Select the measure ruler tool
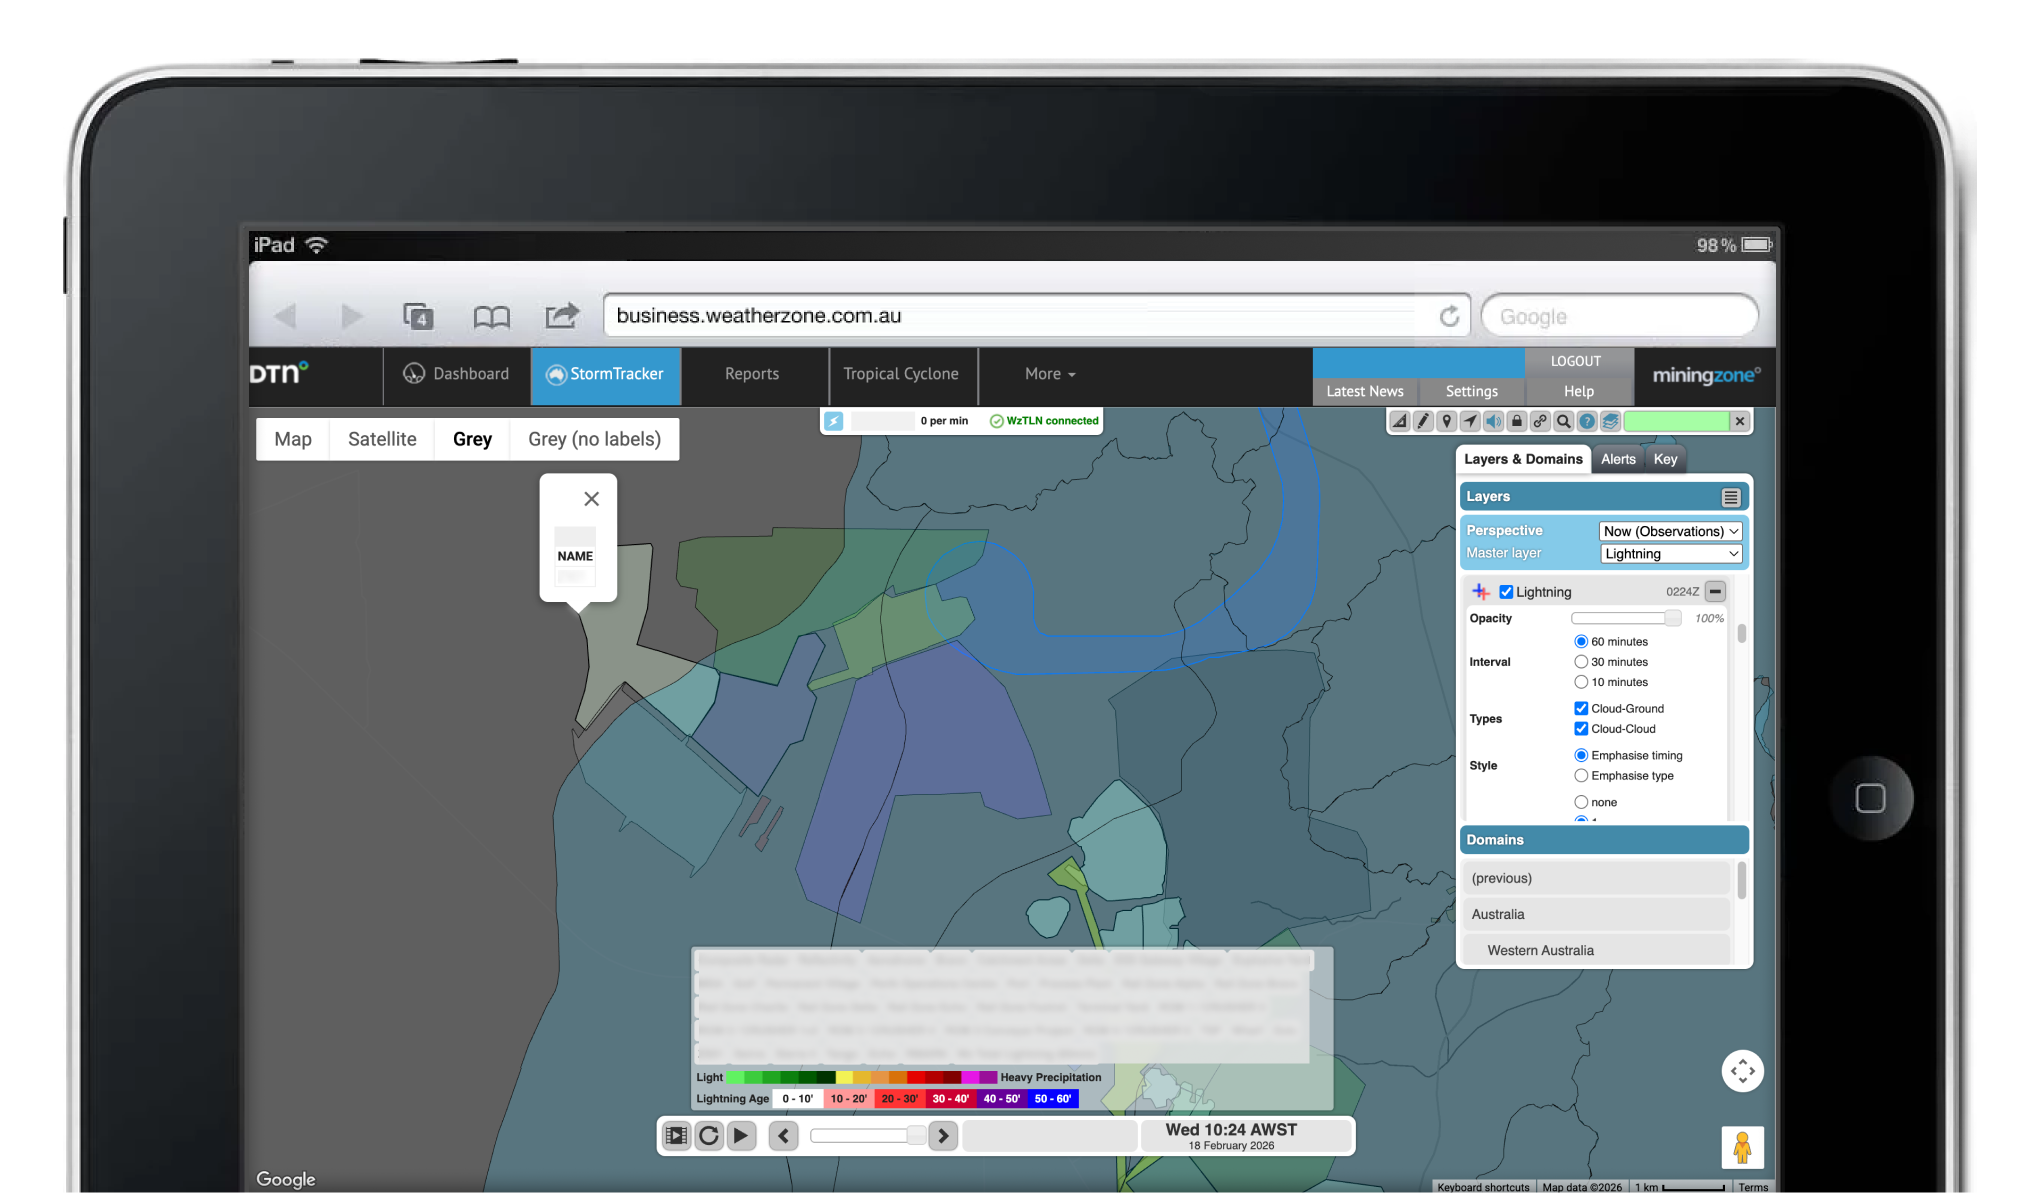The height and width of the screenshot is (1193, 2040). 1400,422
